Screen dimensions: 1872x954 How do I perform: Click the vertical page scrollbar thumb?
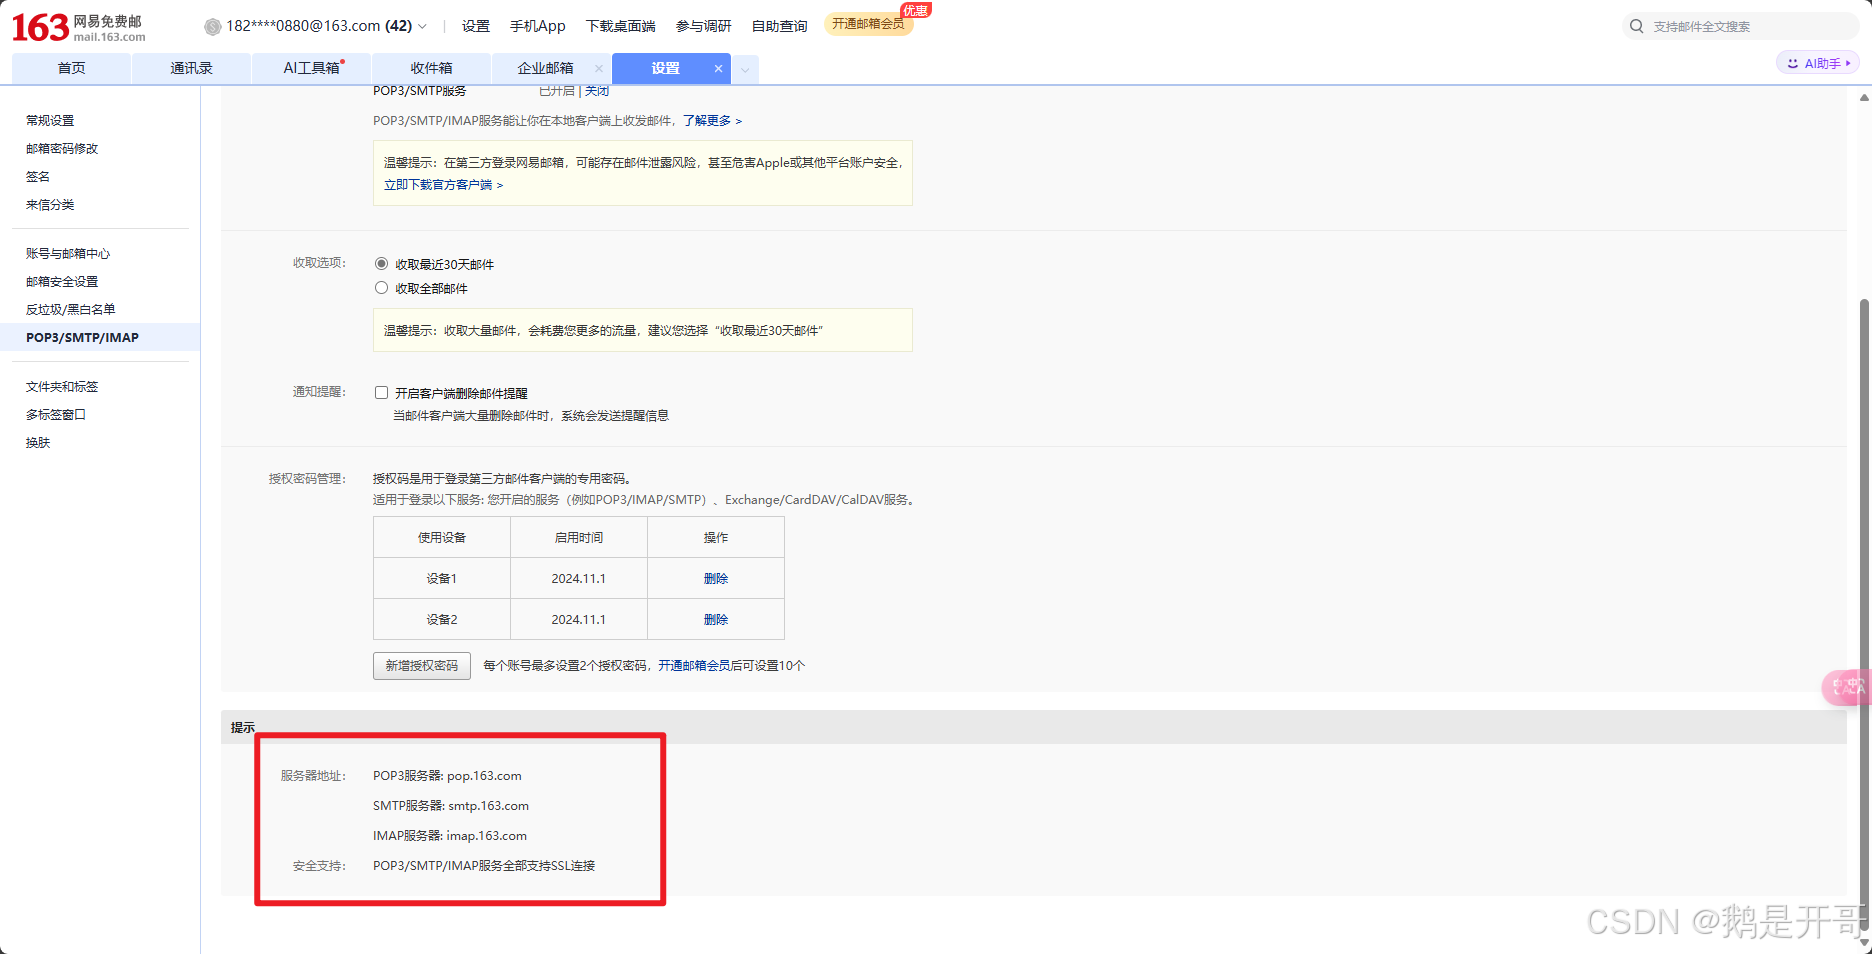click(x=1864, y=615)
